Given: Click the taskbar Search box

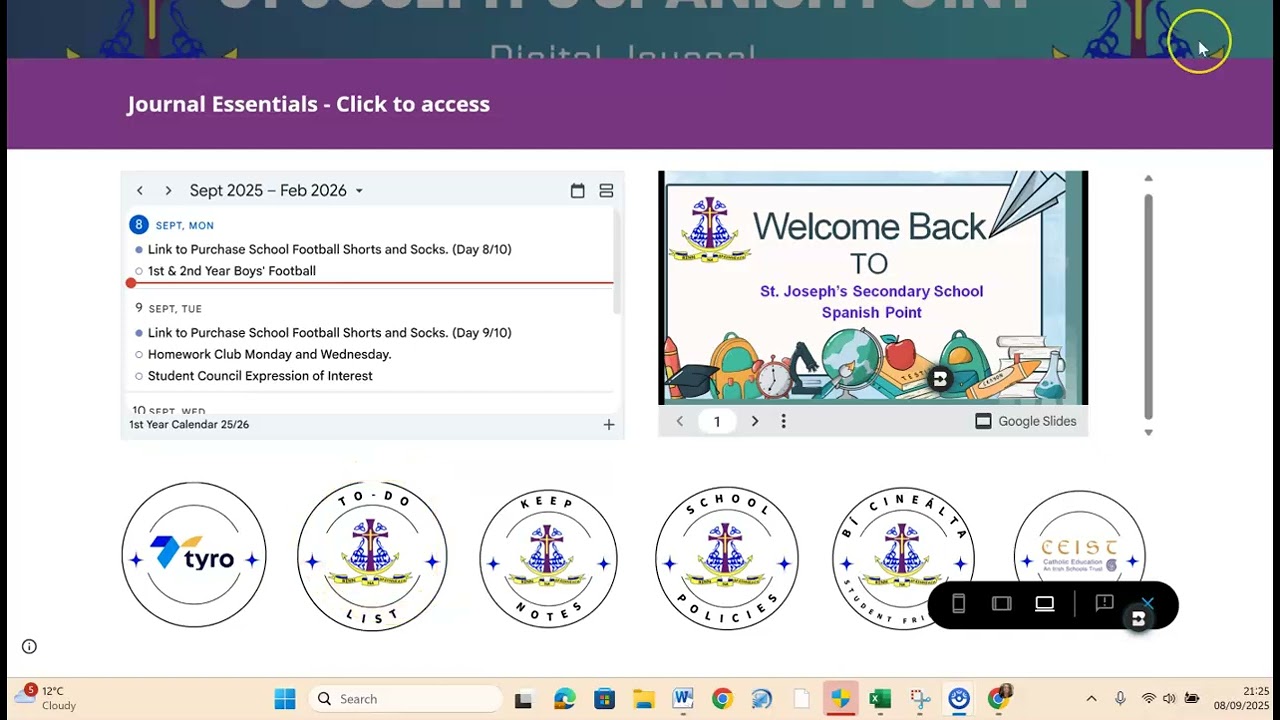Looking at the screenshot, I should (405, 699).
